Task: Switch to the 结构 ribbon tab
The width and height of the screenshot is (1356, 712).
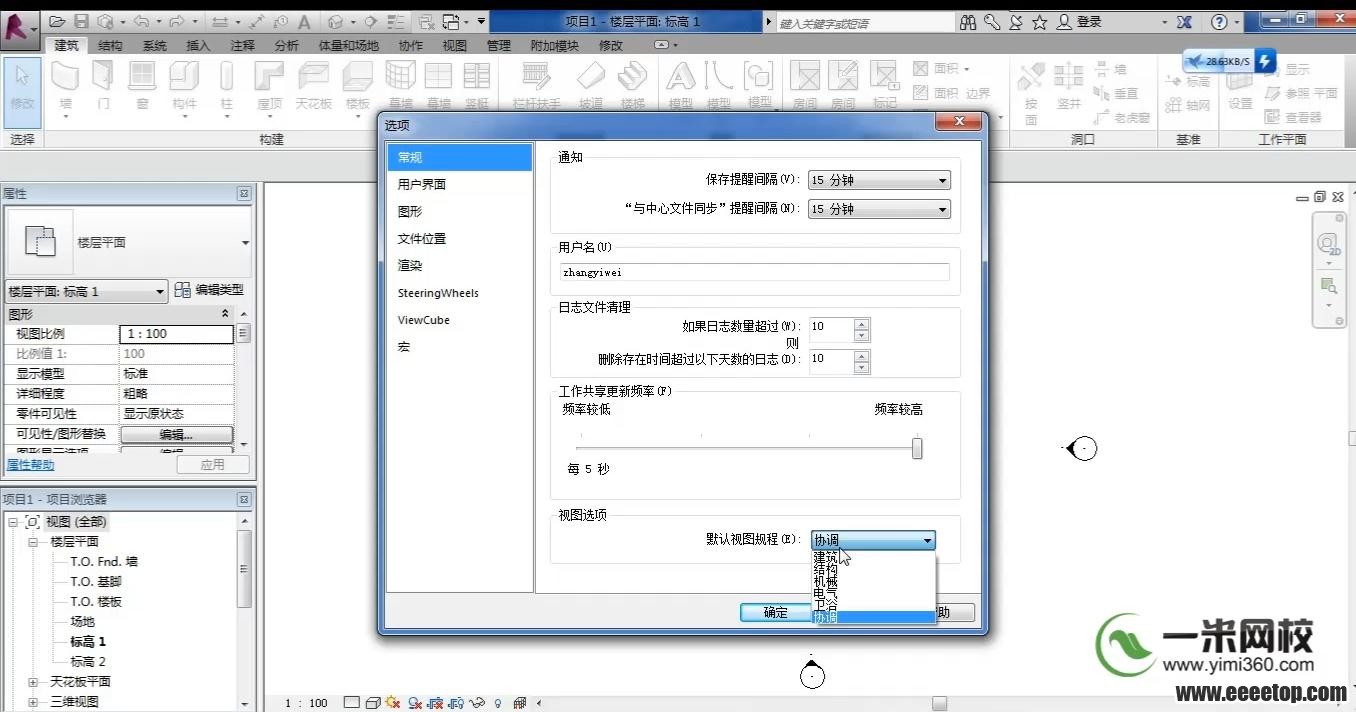Action: 110,45
